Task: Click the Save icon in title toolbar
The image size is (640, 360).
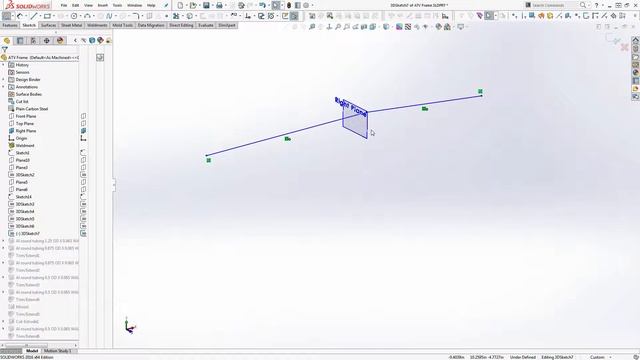Action: click(x=206, y=5)
